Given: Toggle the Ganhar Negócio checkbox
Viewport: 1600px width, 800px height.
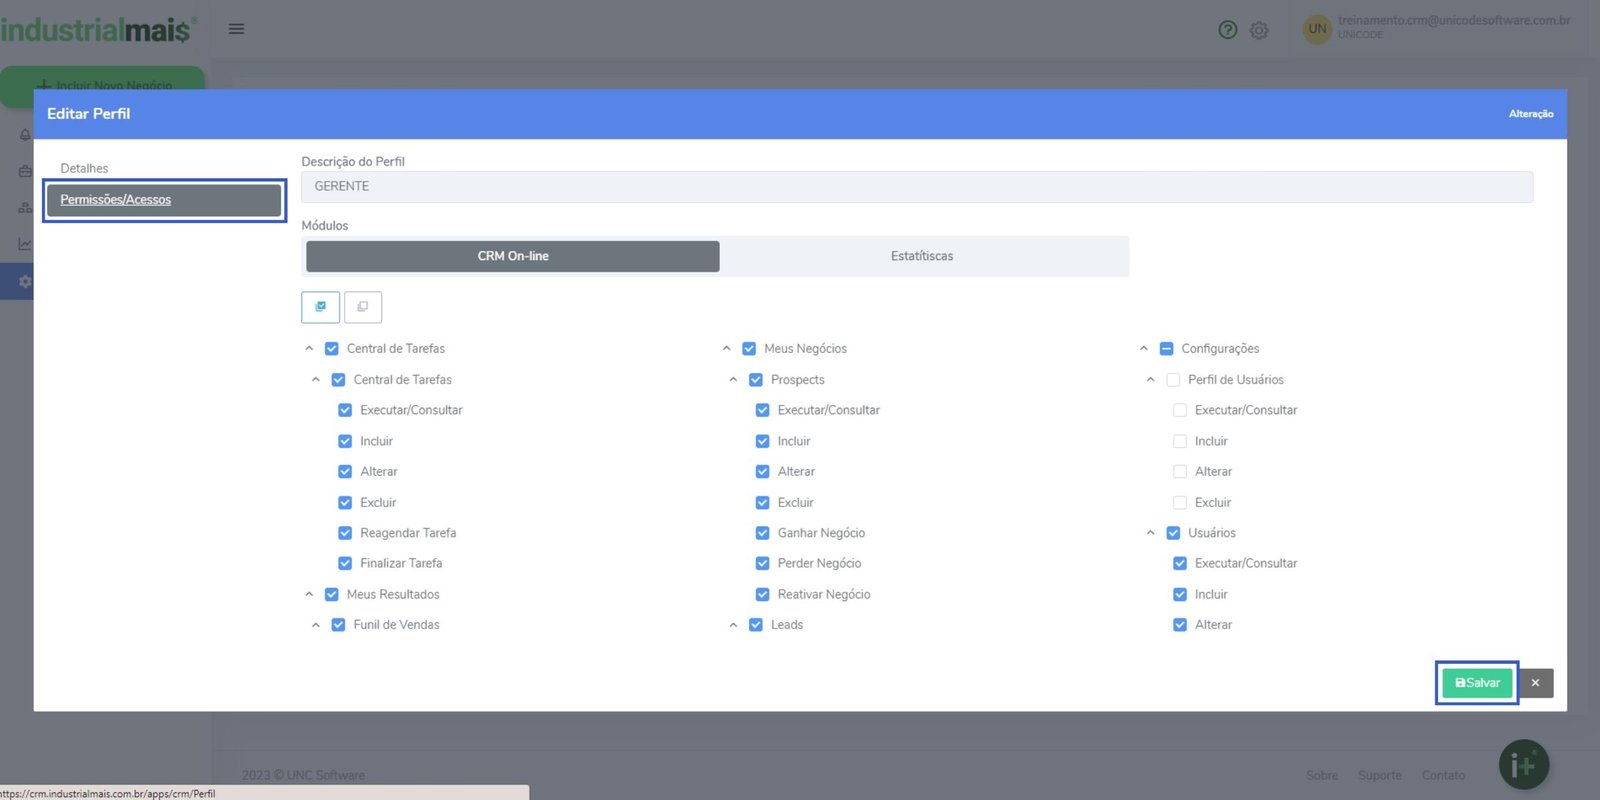Looking at the screenshot, I should pyautogui.click(x=762, y=533).
